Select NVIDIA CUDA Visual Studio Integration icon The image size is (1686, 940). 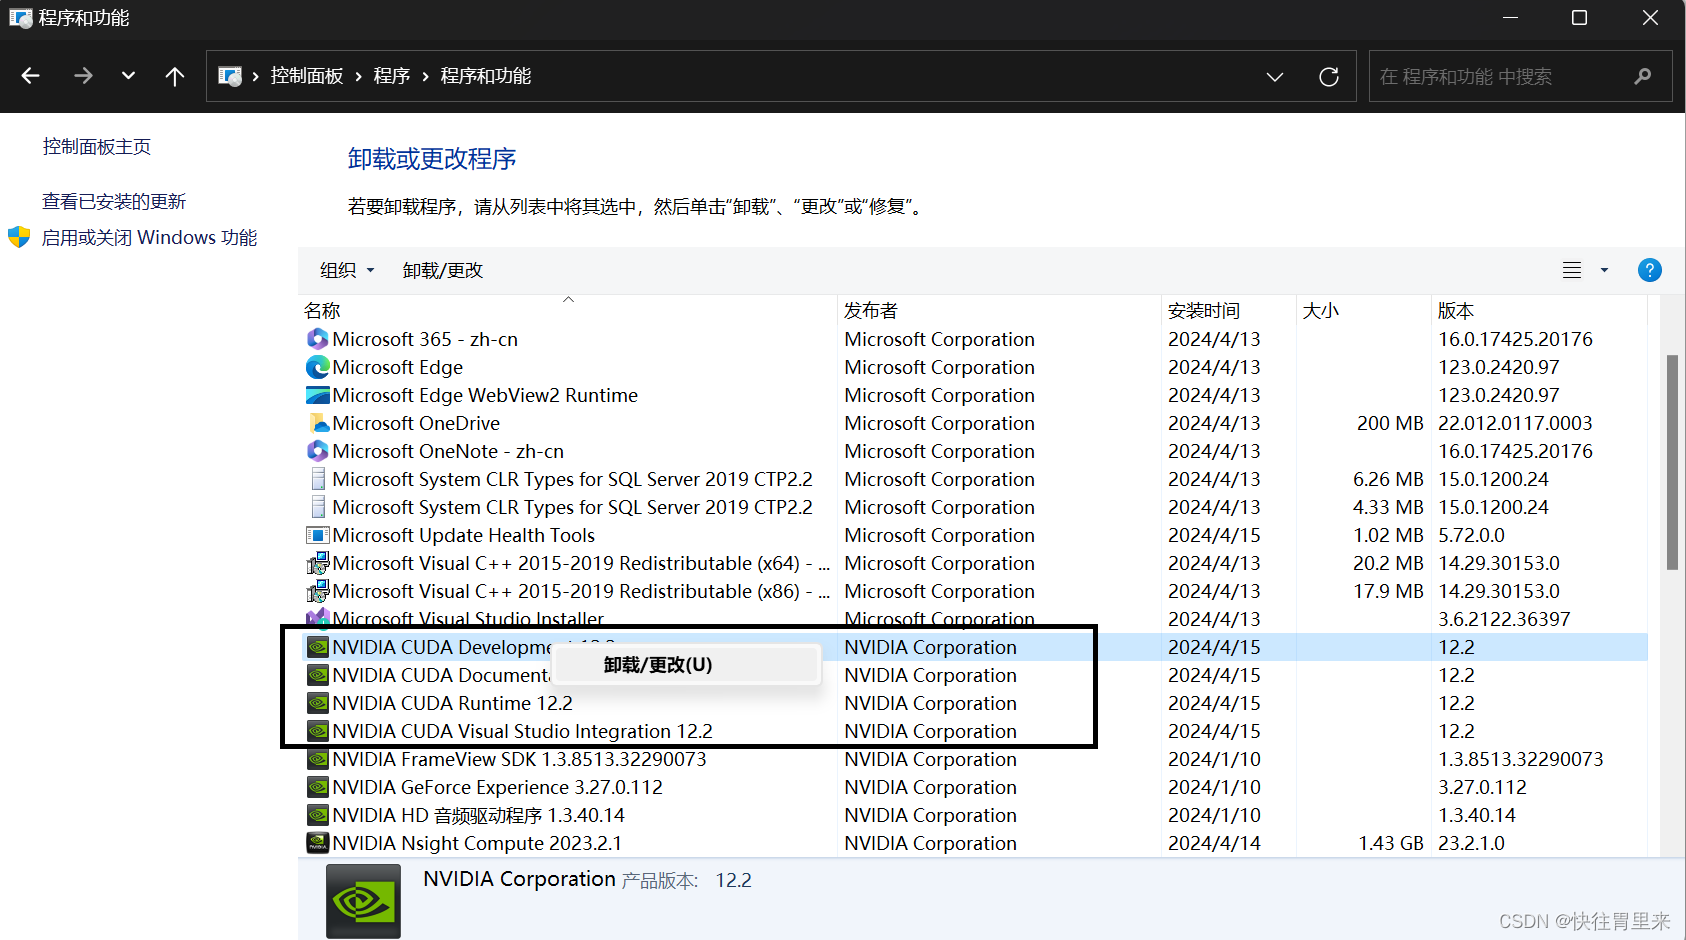pyautogui.click(x=318, y=731)
